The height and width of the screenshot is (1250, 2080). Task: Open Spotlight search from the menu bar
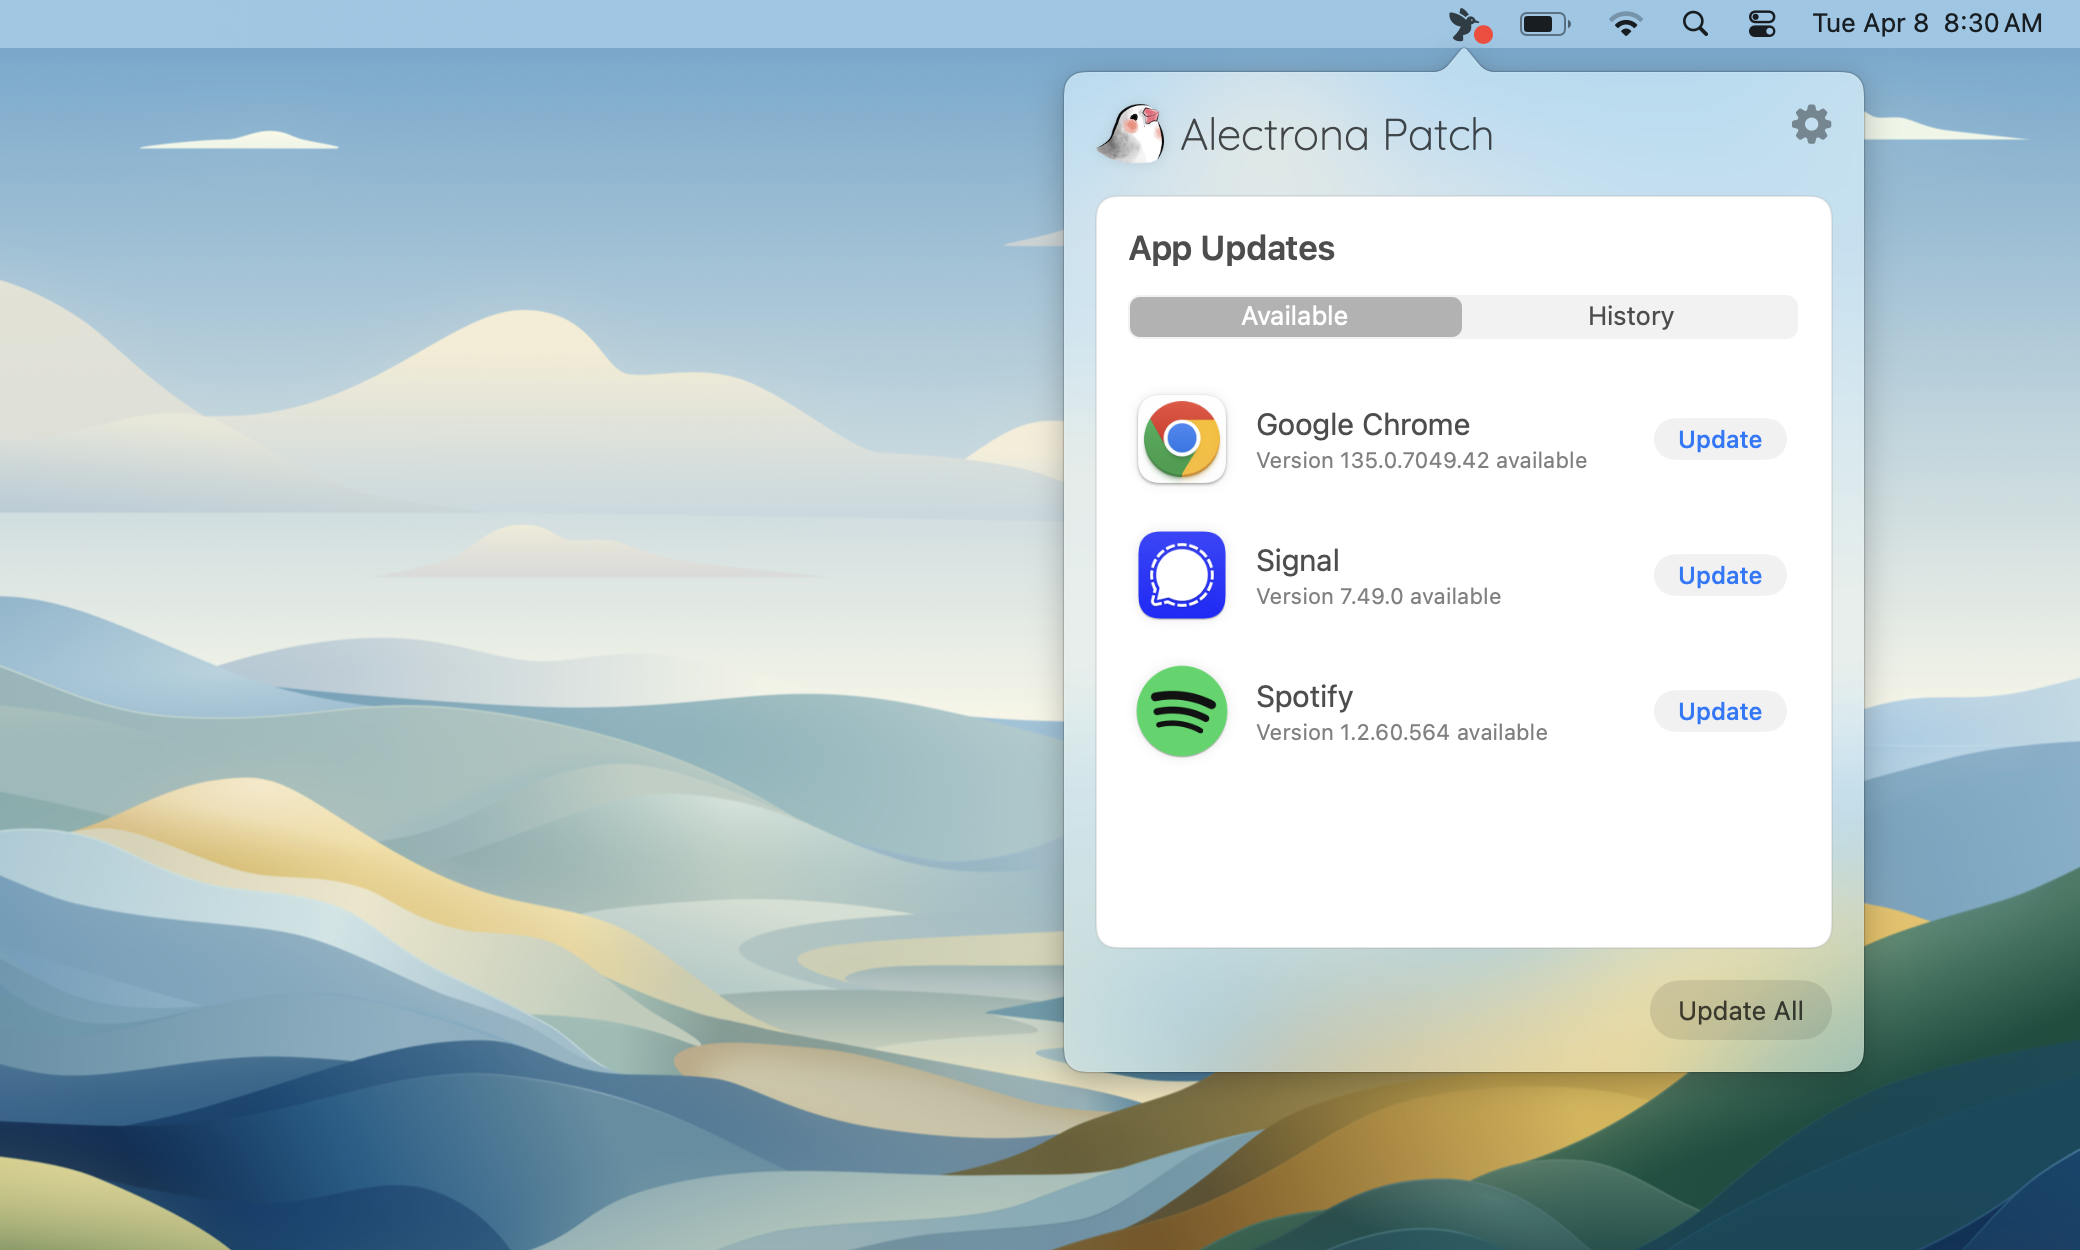coord(1695,23)
